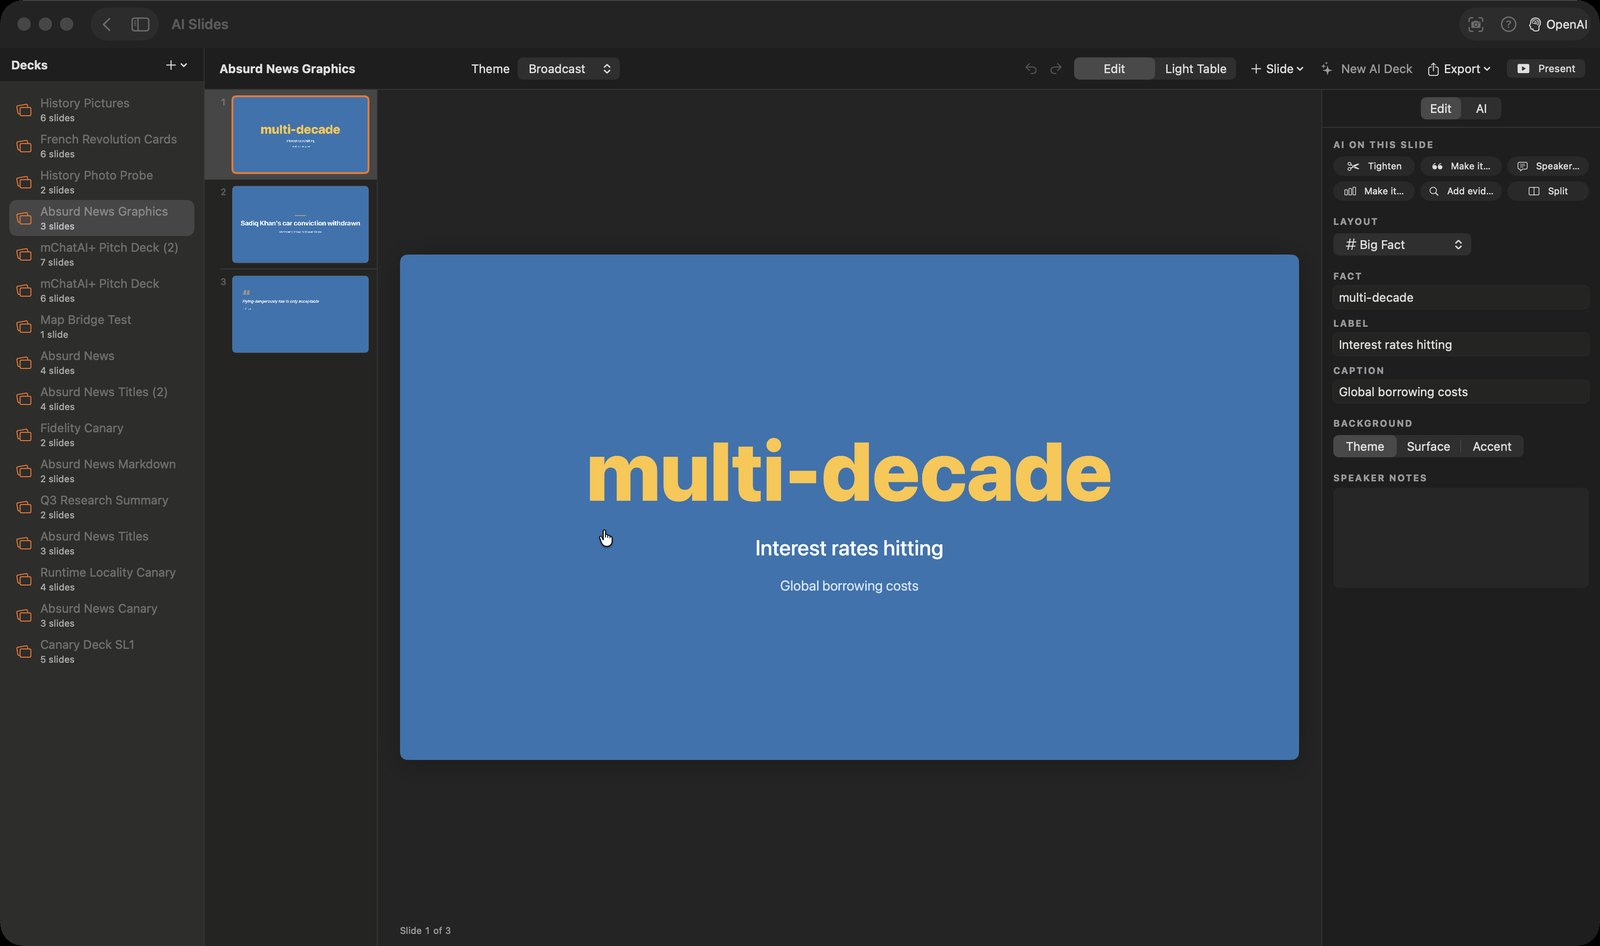Image resolution: width=1600 pixels, height=946 pixels.
Task: Click the Present button
Action: 1546,69
